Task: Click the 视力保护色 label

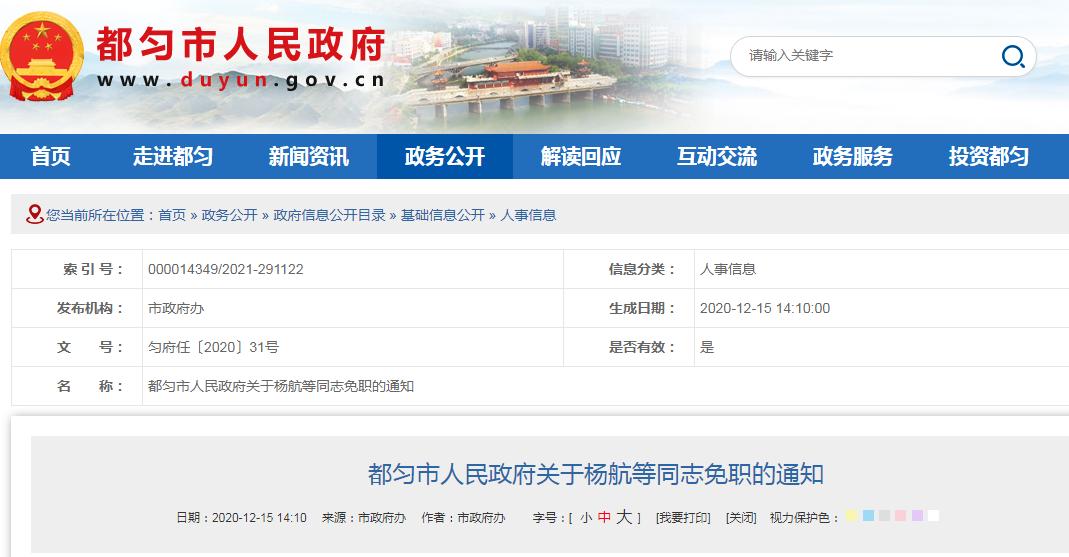Action: point(804,518)
